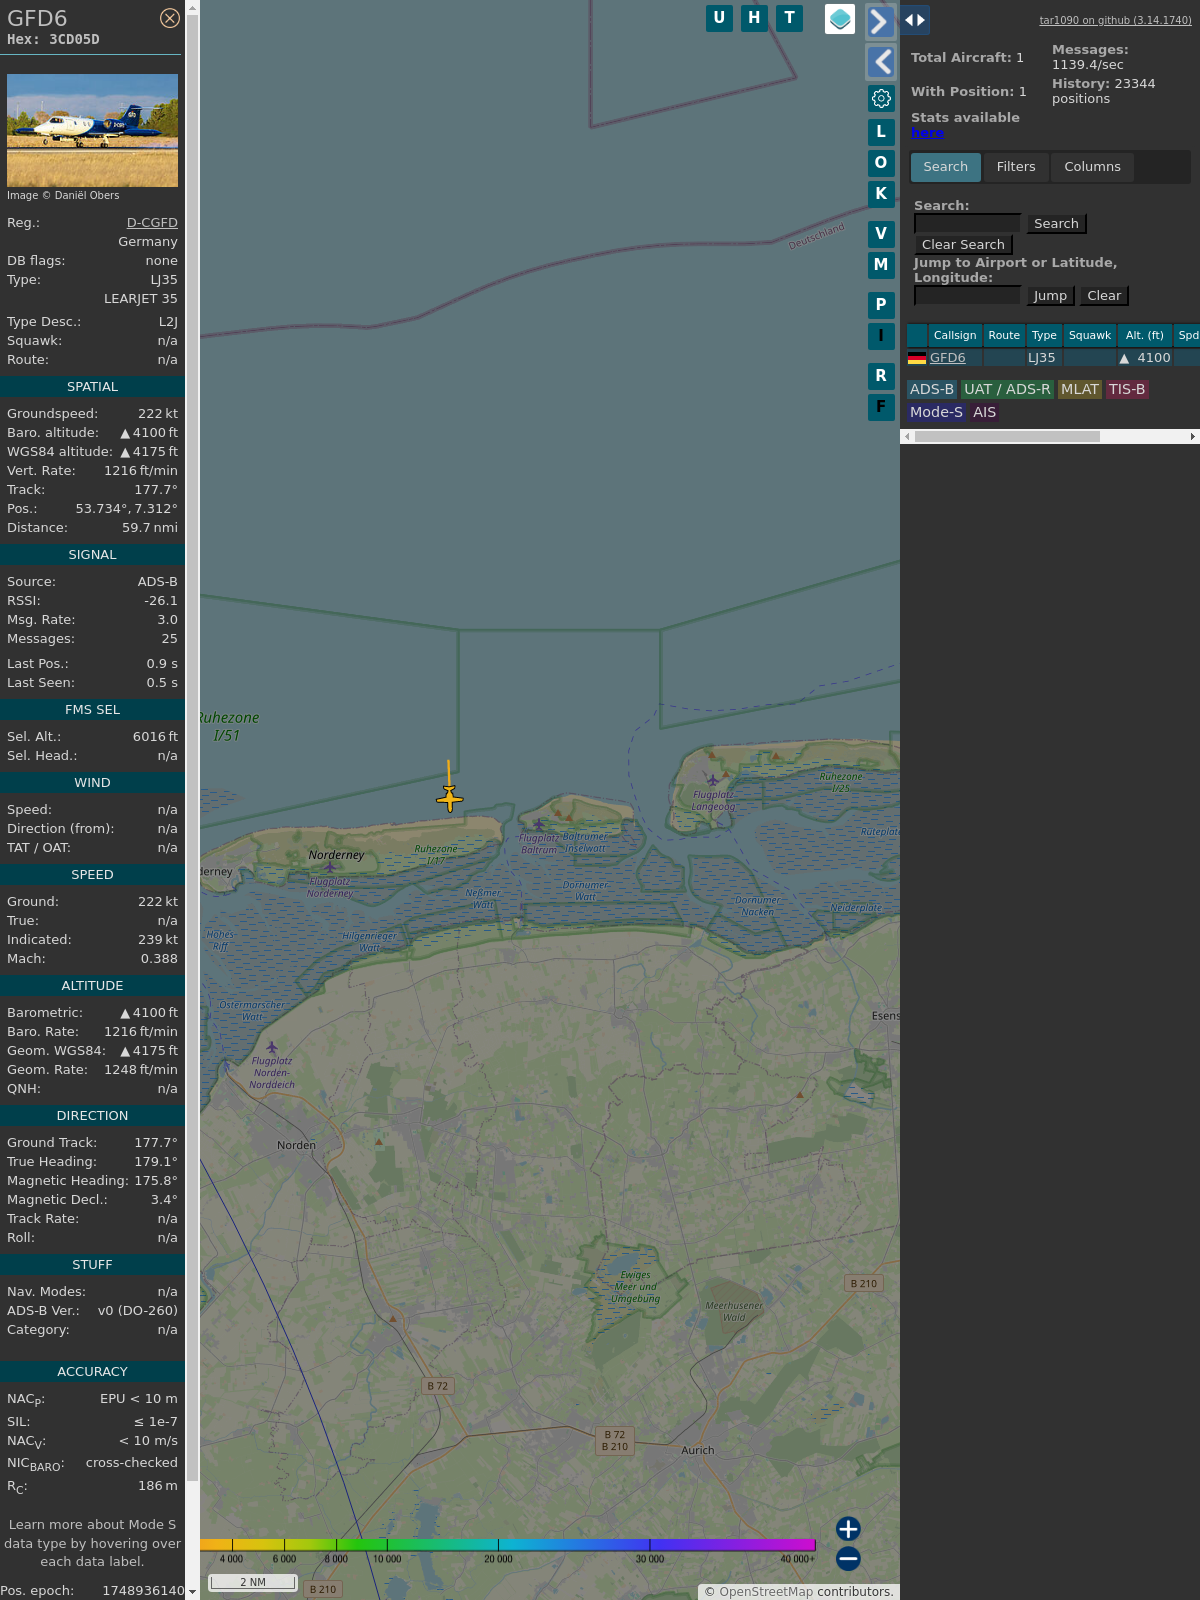Click the left chevron sidebar button
Viewport: 1200px width, 1600px height.
pyautogui.click(x=880, y=62)
